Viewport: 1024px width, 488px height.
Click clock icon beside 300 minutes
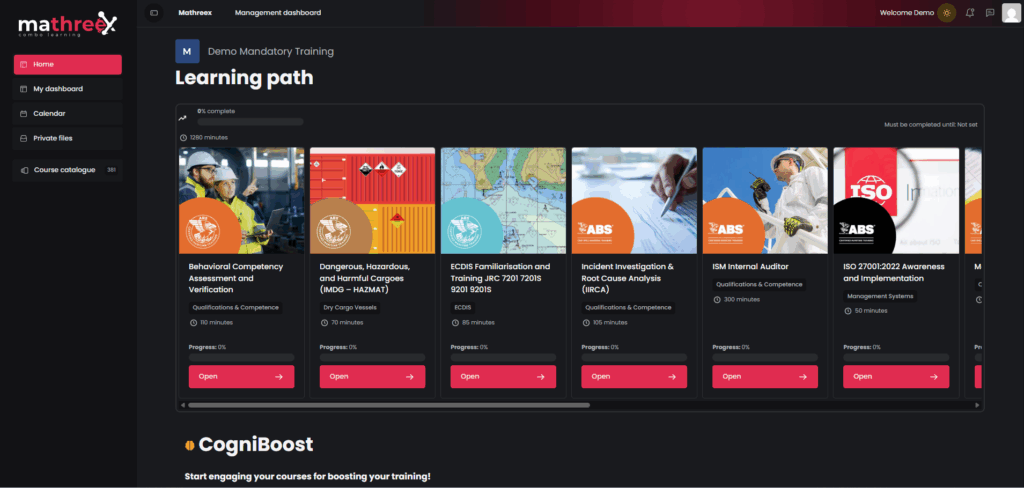click(x=717, y=299)
